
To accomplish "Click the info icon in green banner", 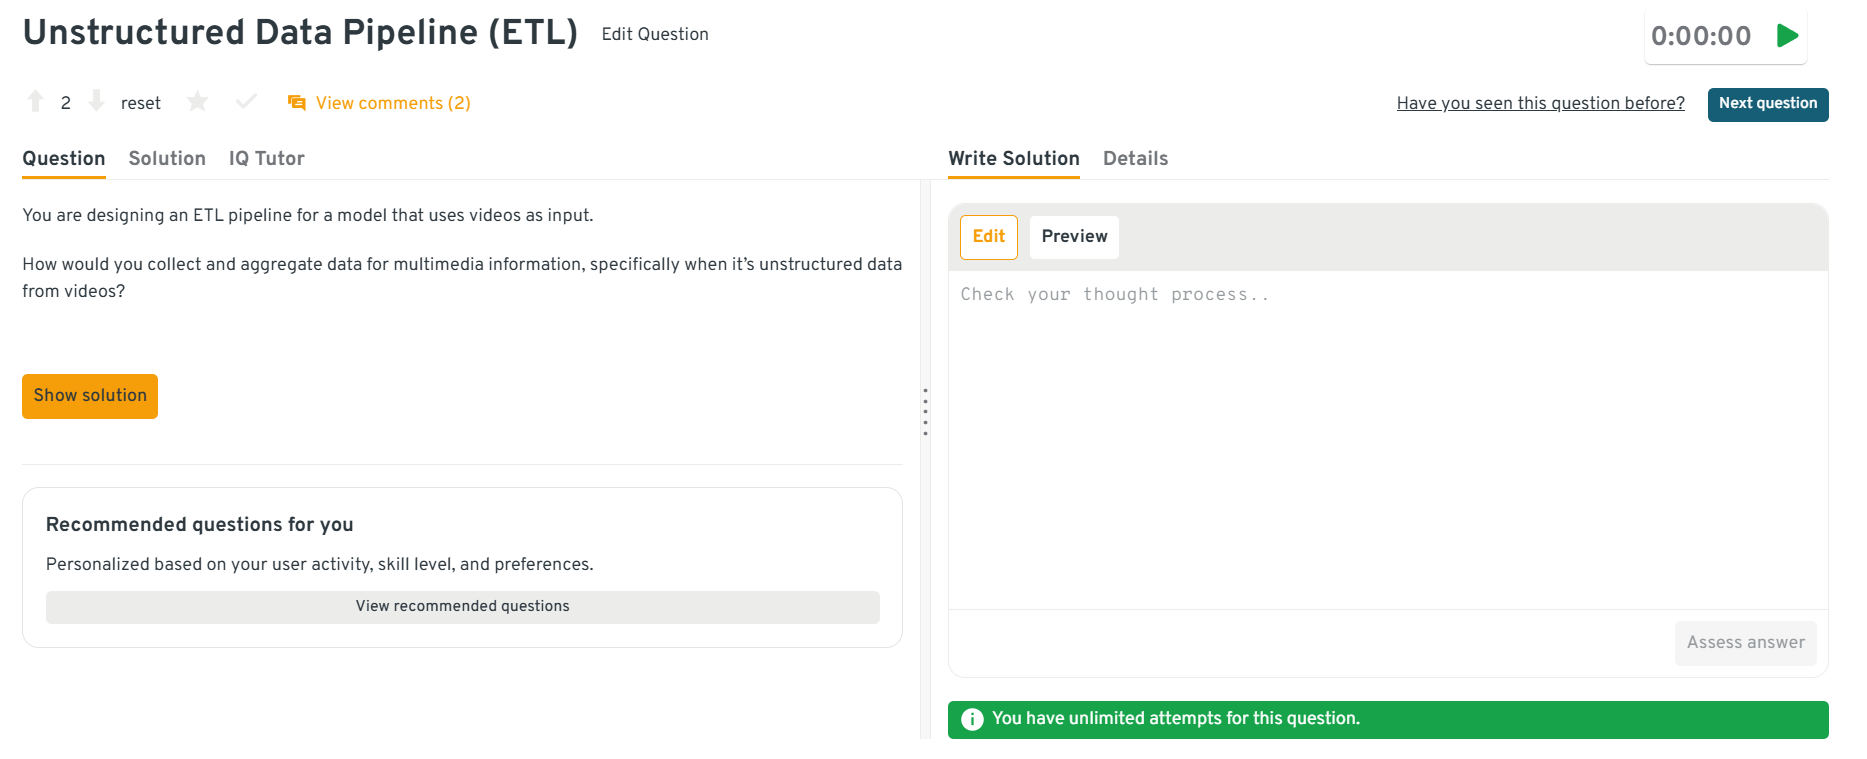I will (x=972, y=719).
